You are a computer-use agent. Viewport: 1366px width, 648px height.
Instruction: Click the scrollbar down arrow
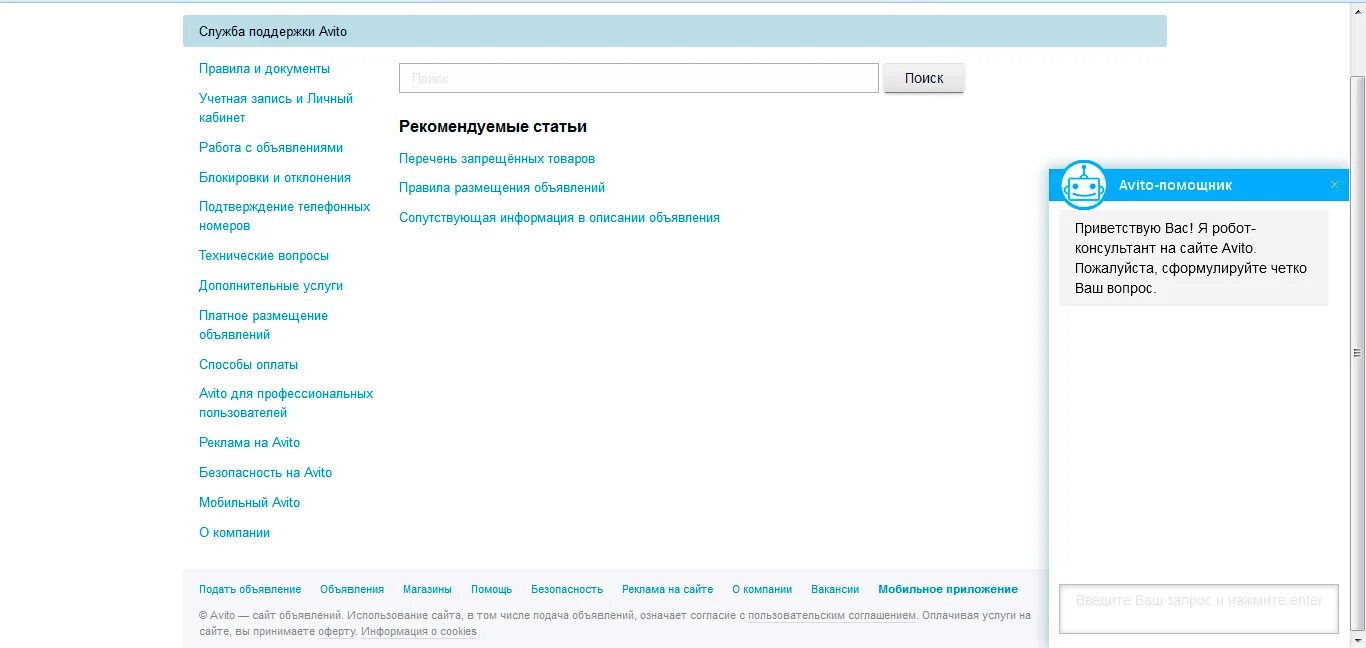(1357, 640)
